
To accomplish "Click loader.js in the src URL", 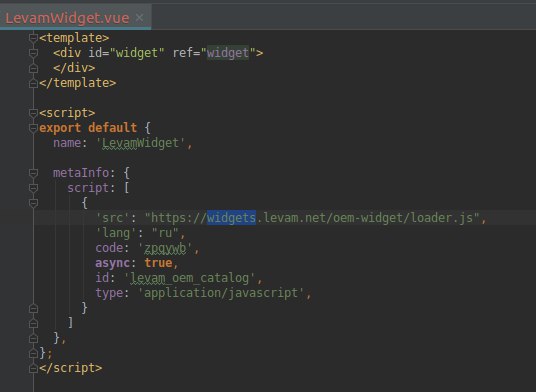I will click(442, 218).
